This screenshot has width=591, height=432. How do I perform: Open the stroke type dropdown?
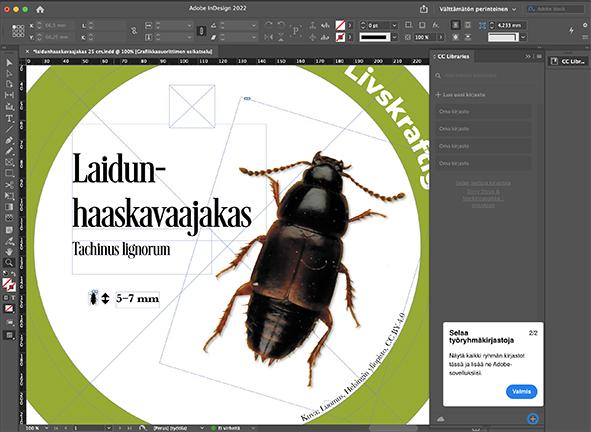click(x=395, y=37)
